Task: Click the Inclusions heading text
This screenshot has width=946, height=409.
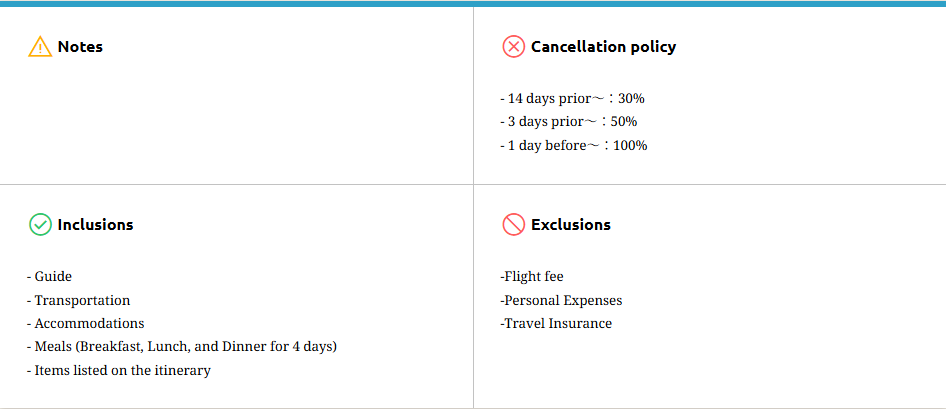Action: pyautogui.click(x=95, y=225)
